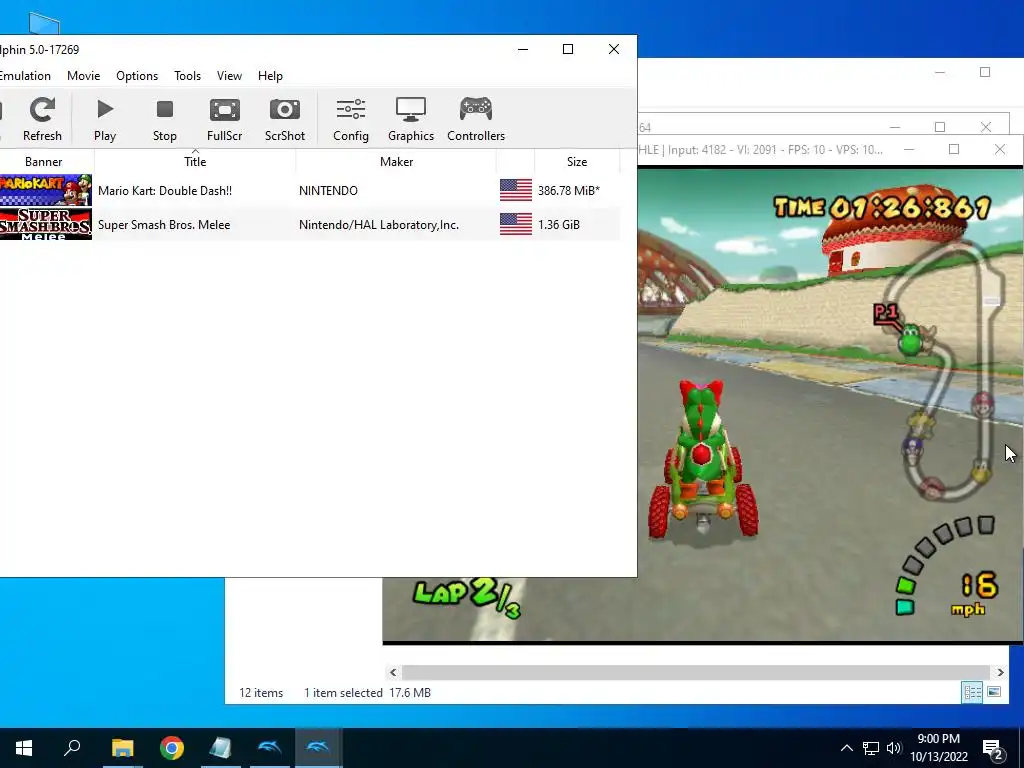
Task: Sort game list by Maker column
Action: 396,162
